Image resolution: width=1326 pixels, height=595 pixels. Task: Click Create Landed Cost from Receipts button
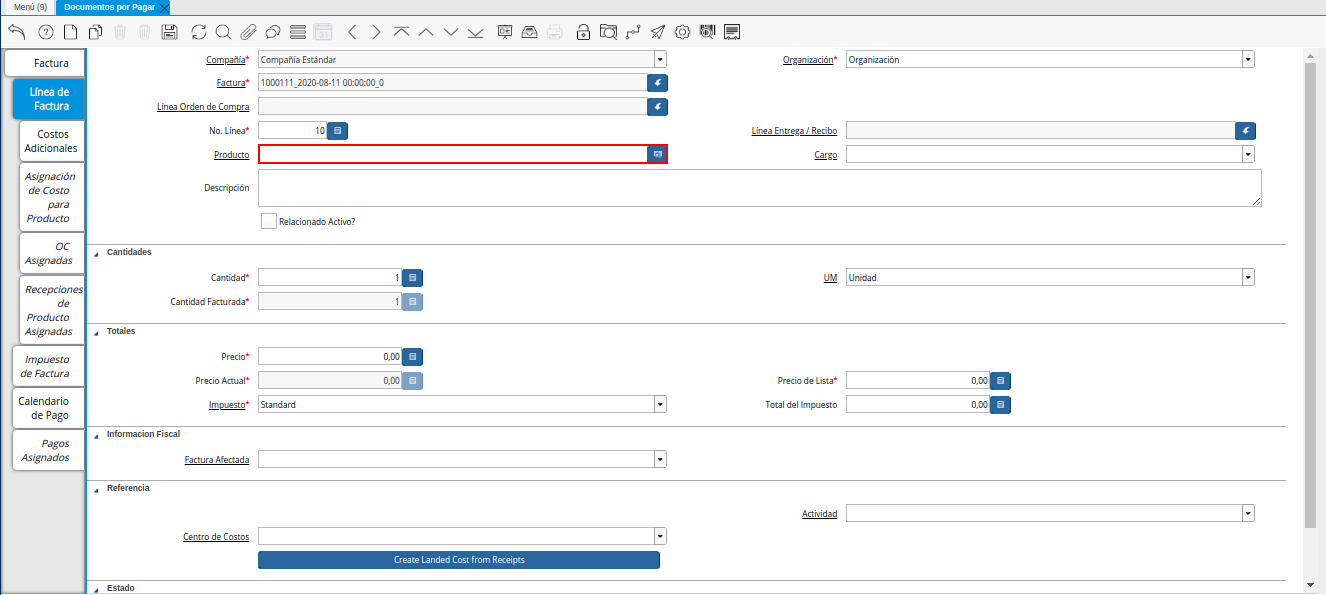pyautogui.click(x=459, y=560)
